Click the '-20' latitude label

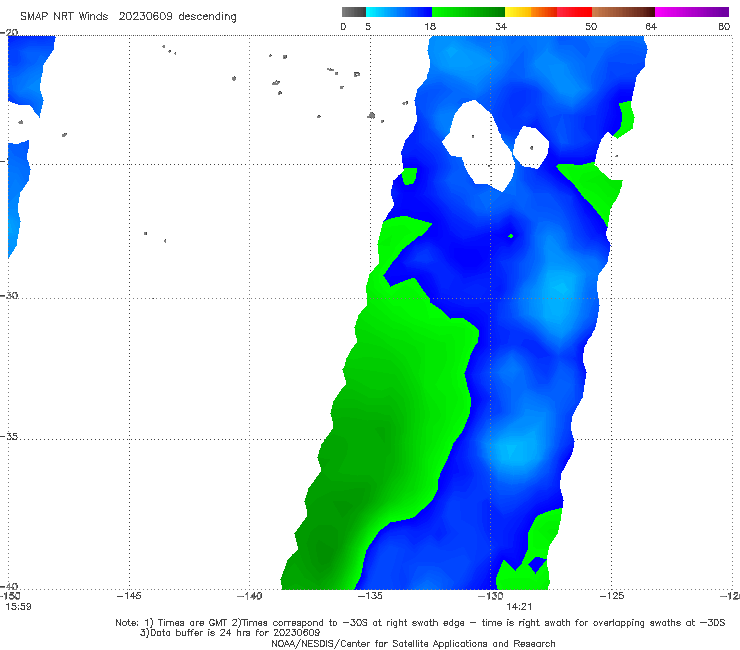pos(9,33)
